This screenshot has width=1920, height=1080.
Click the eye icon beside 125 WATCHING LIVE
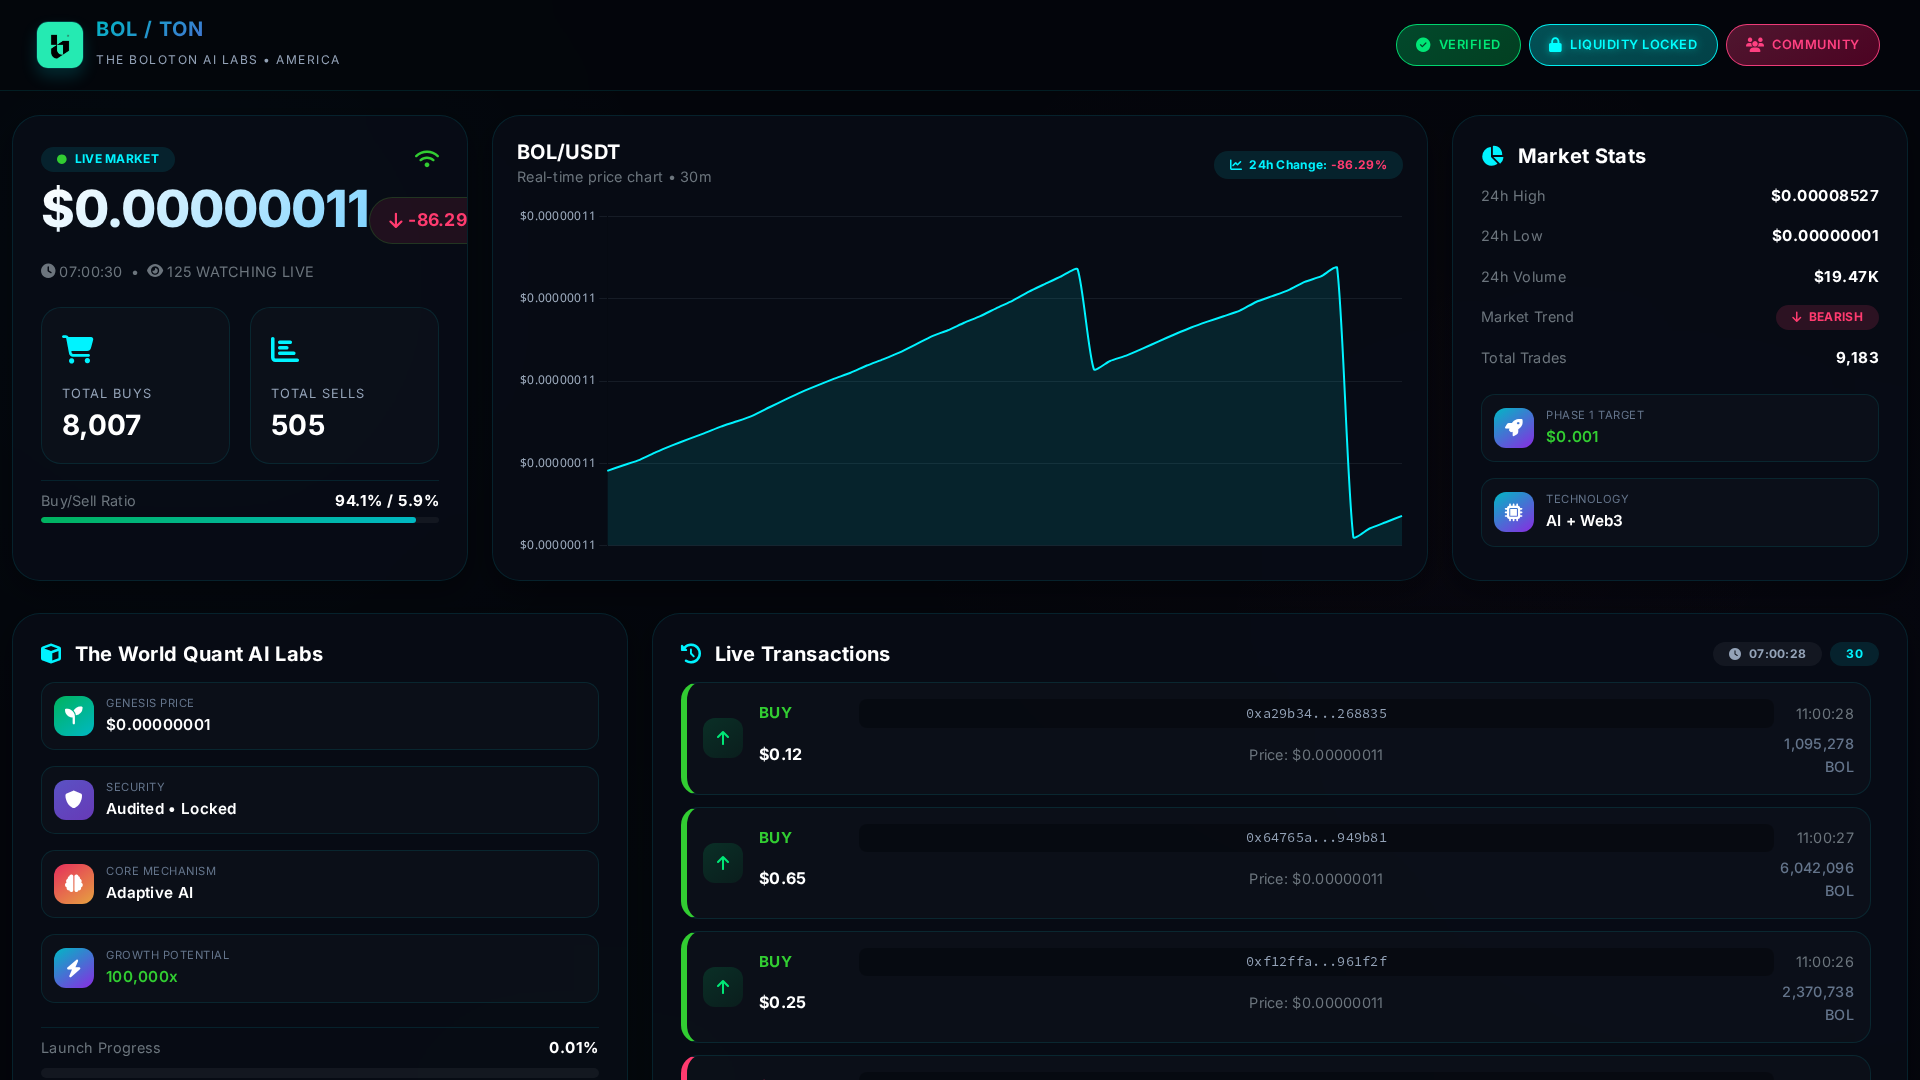tap(155, 271)
